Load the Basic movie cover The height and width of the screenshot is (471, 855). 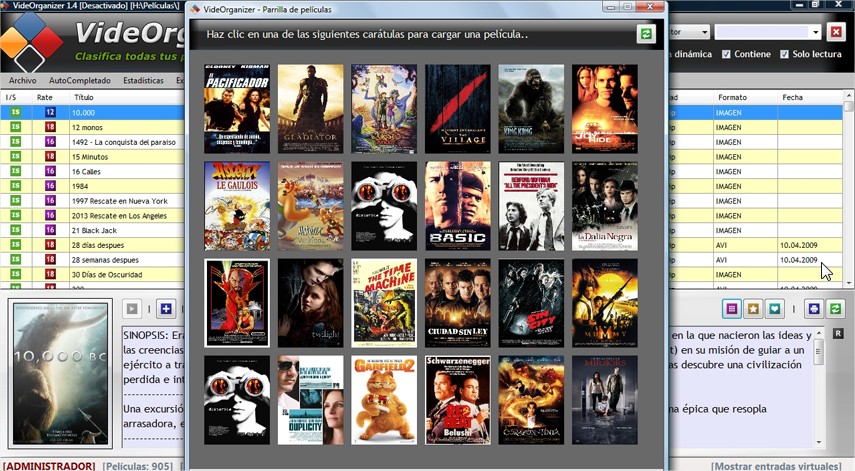(x=457, y=206)
